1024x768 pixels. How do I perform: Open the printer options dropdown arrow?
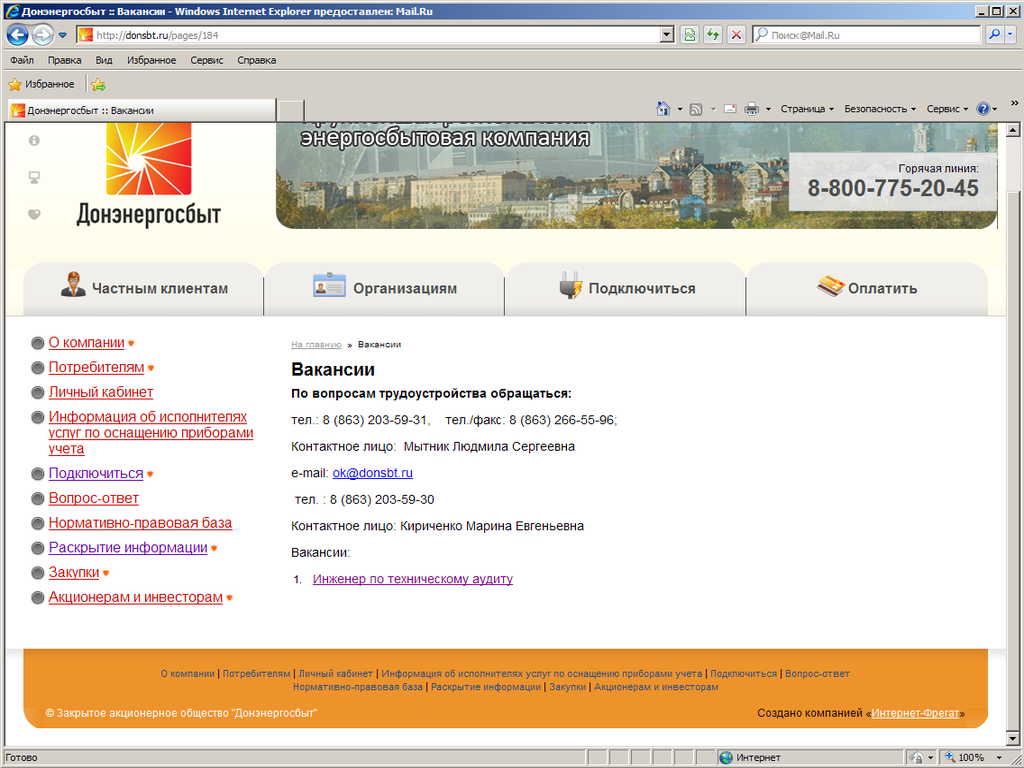point(768,109)
